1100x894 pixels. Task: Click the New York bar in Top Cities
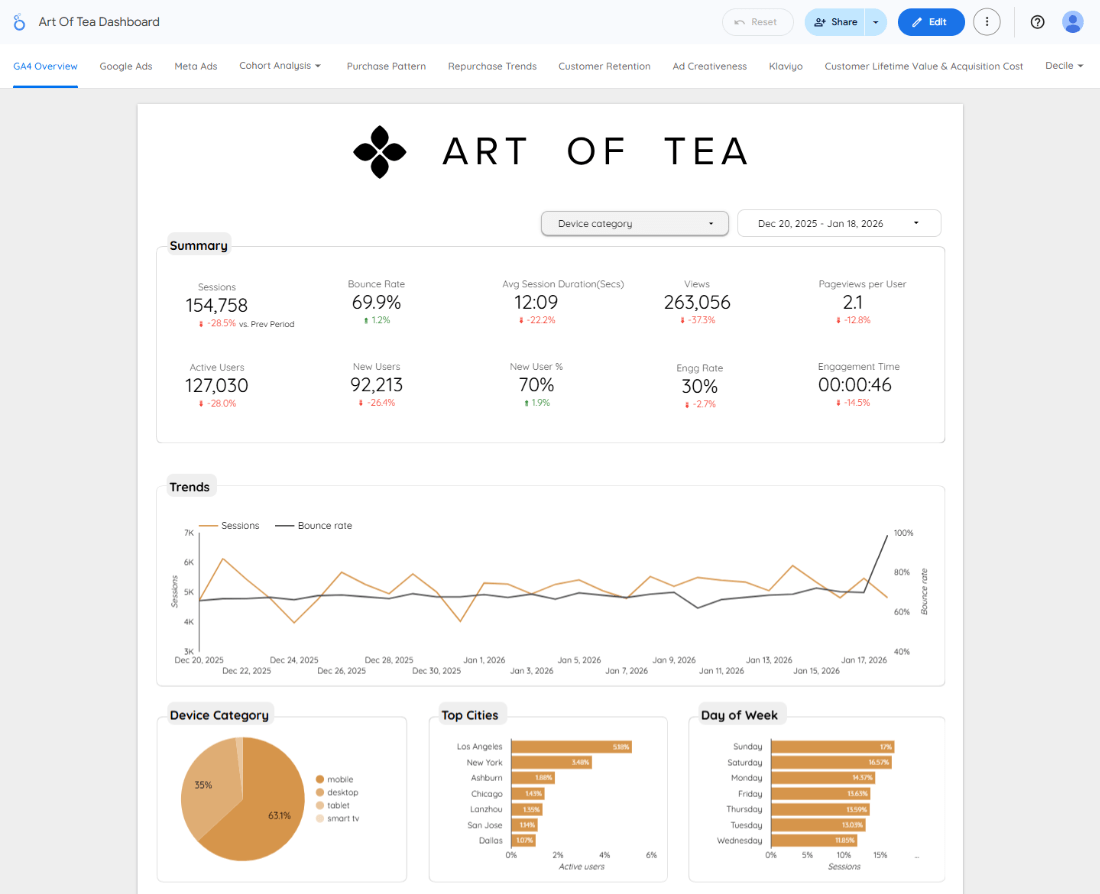pyautogui.click(x=552, y=762)
